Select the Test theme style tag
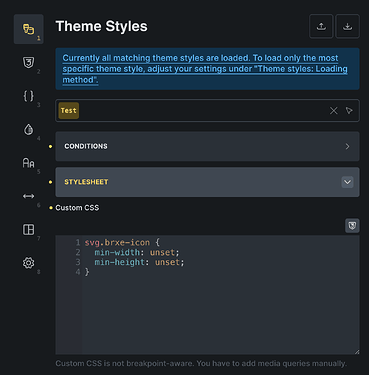The height and width of the screenshot is (375, 369). [x=69, y=111]
